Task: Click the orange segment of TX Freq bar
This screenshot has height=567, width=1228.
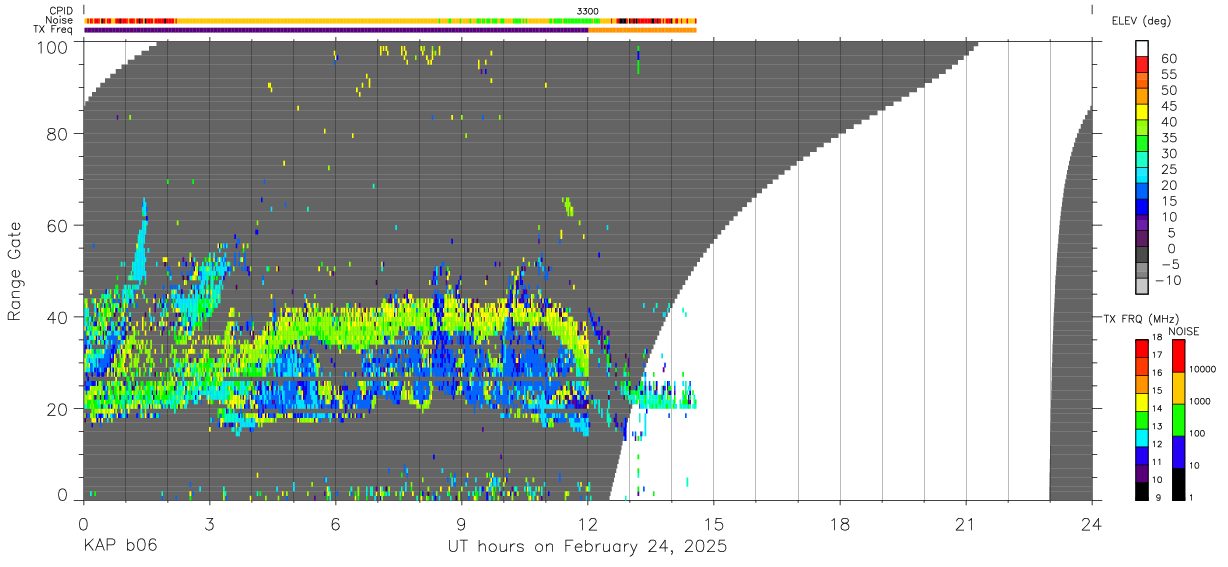Action: (642, 30)
